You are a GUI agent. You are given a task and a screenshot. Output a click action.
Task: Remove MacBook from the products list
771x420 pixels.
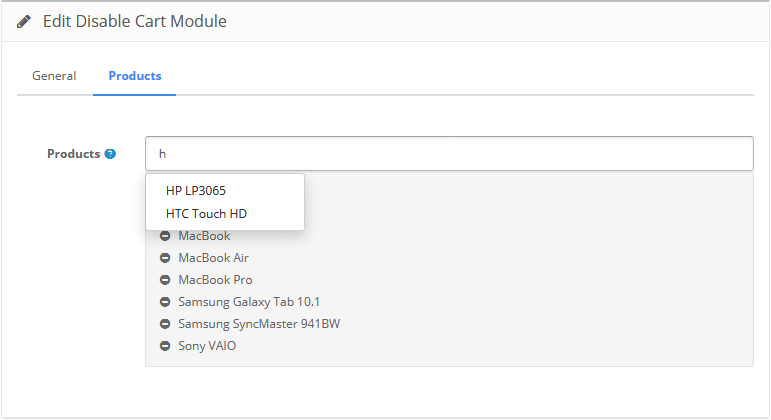[165, 236]
